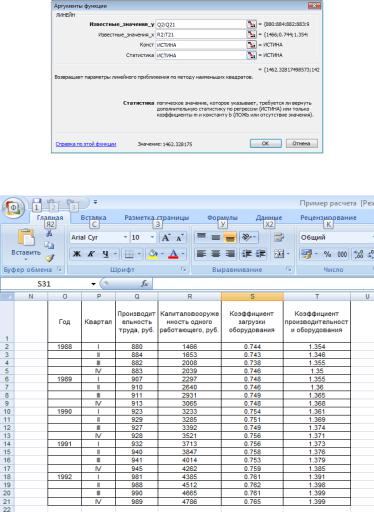Open font color palette arrow
374x512 pixels.
tap(183, 254)
